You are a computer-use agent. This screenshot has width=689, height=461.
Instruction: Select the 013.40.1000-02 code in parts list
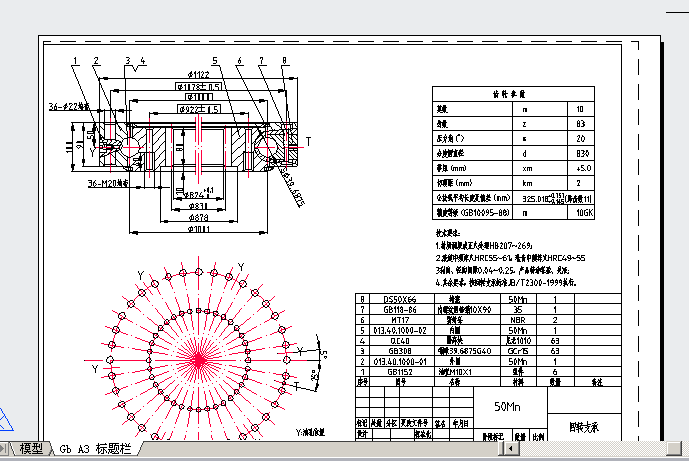(x=399, y=330)
